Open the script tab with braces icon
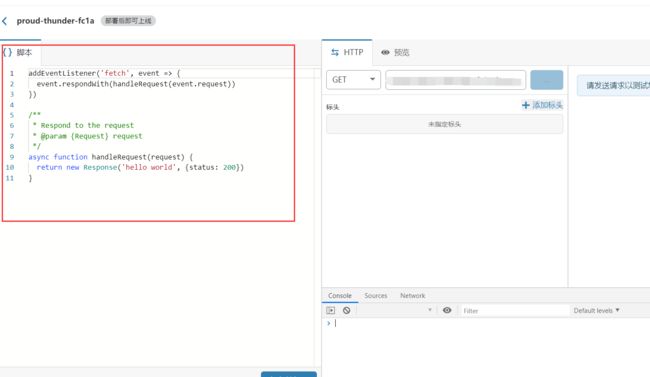The image size is (650, 377). 18,52
